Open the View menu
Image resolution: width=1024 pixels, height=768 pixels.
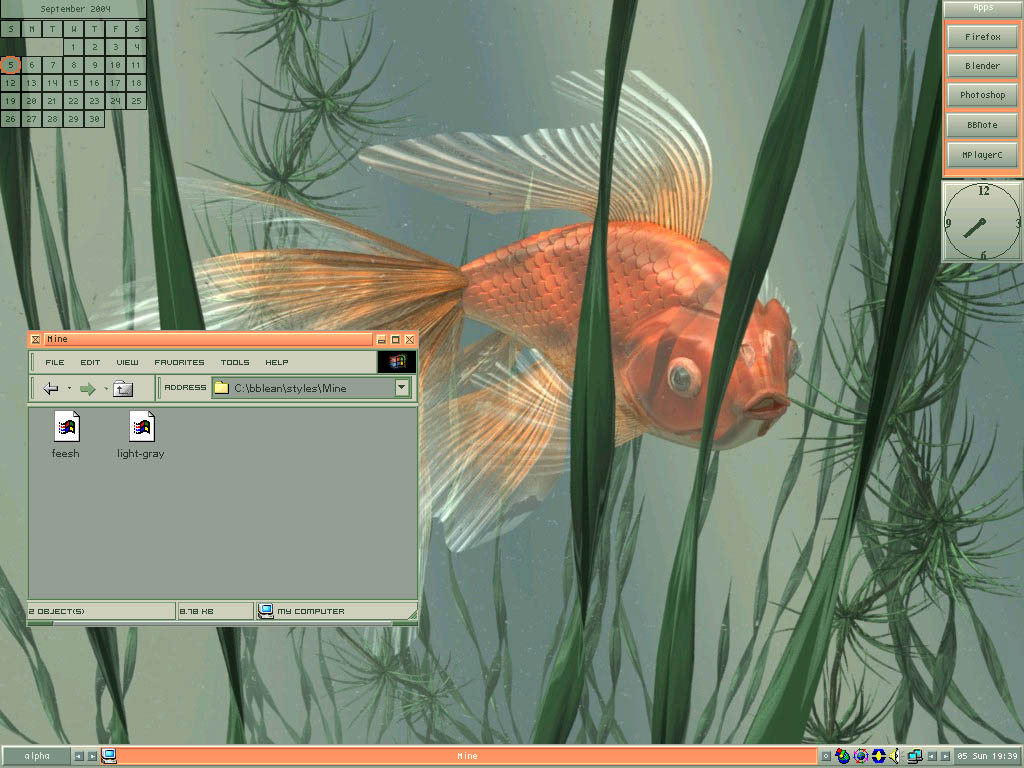[x=127, y=362]
